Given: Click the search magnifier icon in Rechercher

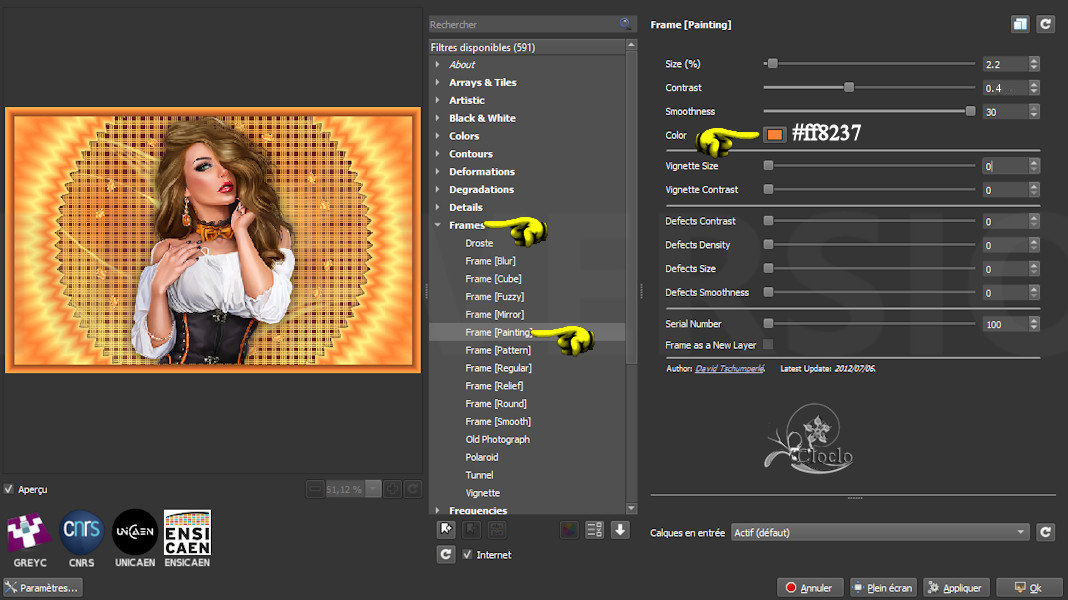Looking at the screenshot, I should click(x=626, y=24).
